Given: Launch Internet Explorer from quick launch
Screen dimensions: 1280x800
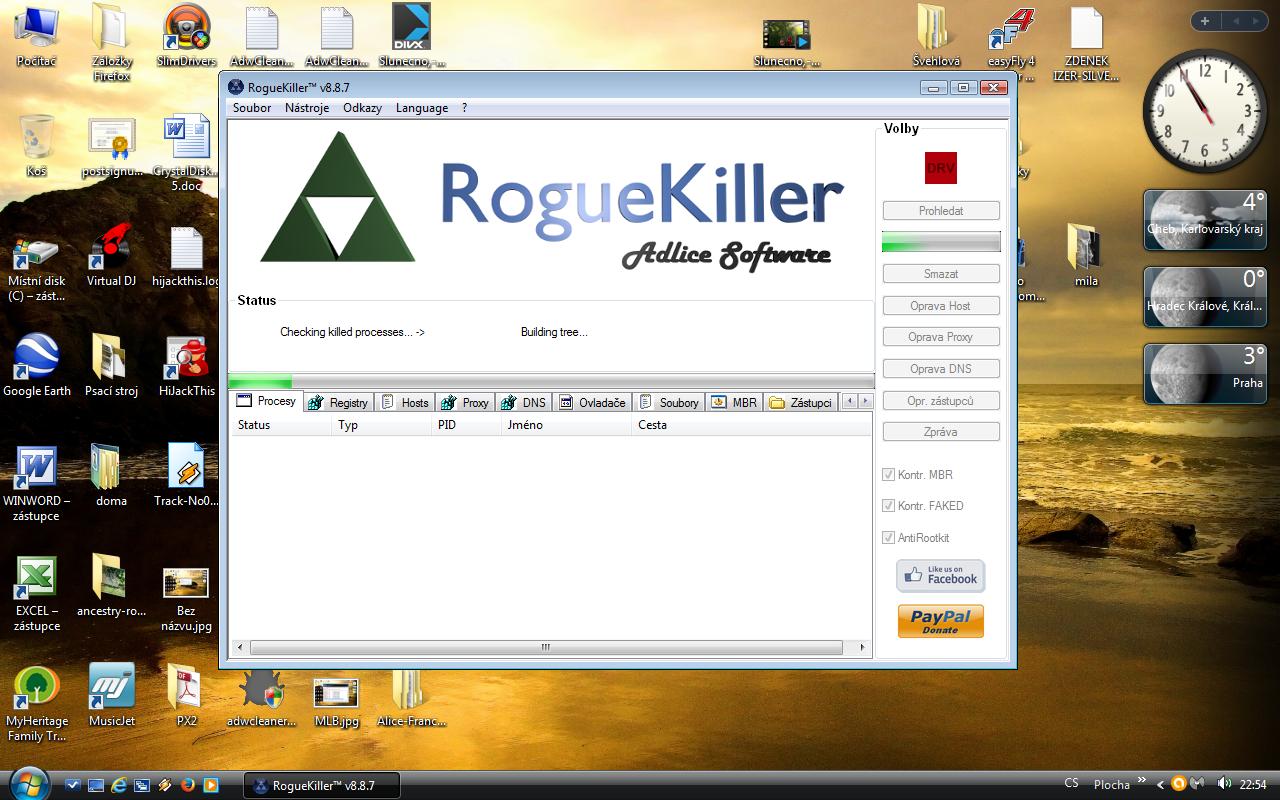Looking at the screenshot, I should point(120,785).
